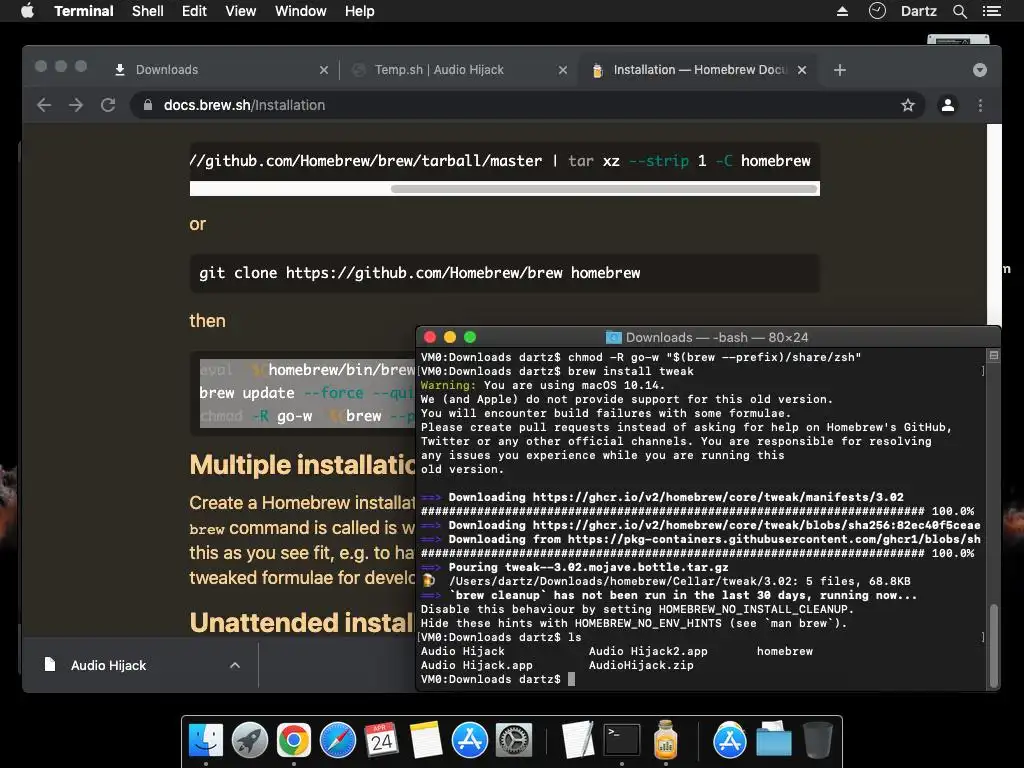Screen dimensions: 1024x768
Task: Close the Downloads tab
Action: click(x=324, y=70)
